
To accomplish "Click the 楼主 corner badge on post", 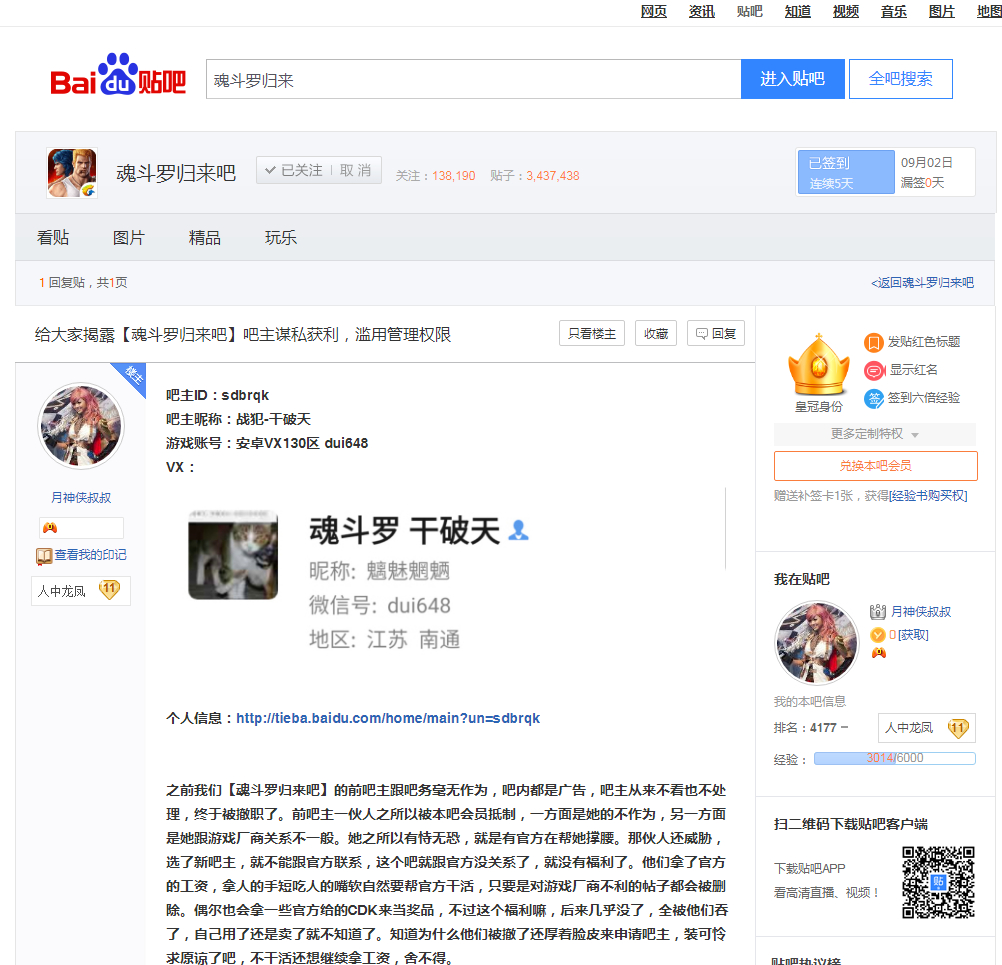I will [131, 376].
